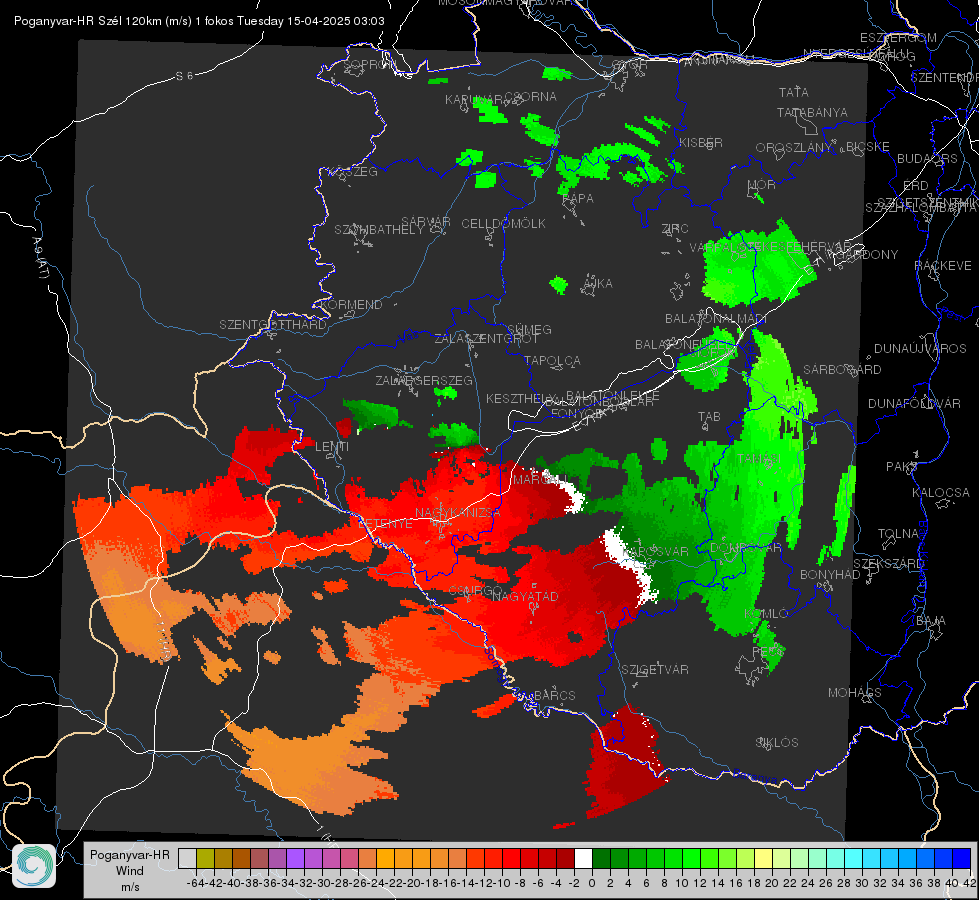The width and height of the screenshot is (979, 900).
Task: Click the BICSKE city label
Action: pos(868,147)
